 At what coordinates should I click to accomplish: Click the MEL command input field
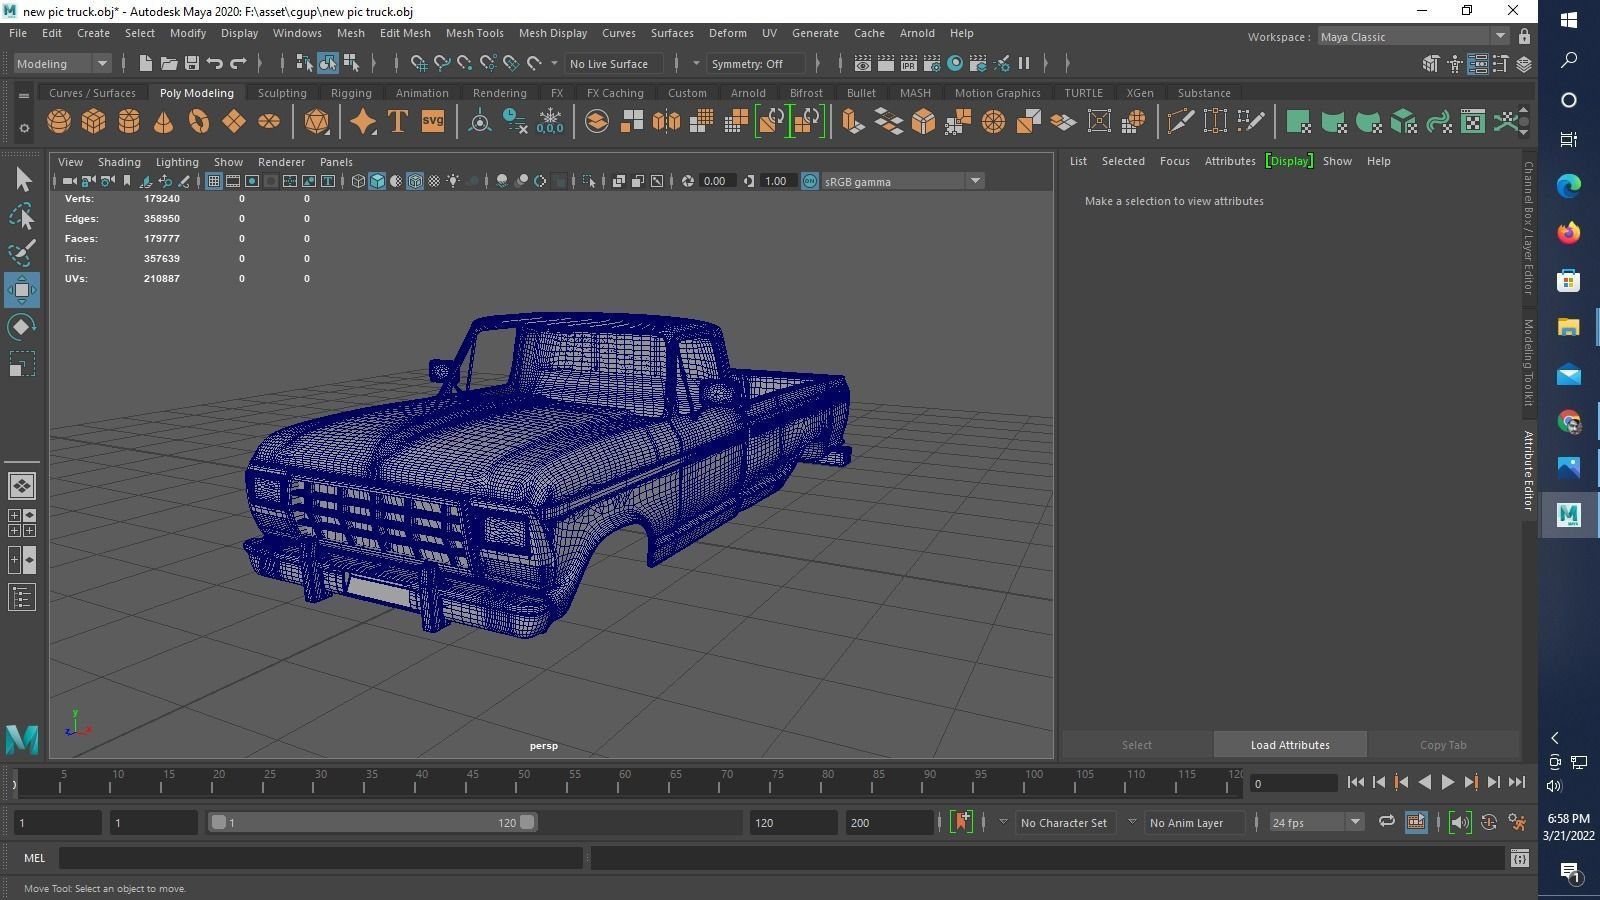[x=321, y=858]
